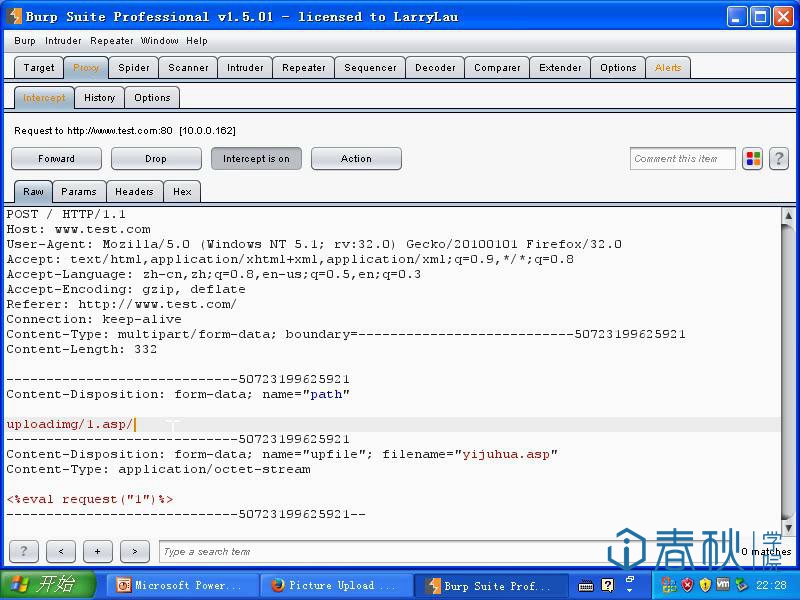Click the taskbar help question mark icon

point(608,585)
